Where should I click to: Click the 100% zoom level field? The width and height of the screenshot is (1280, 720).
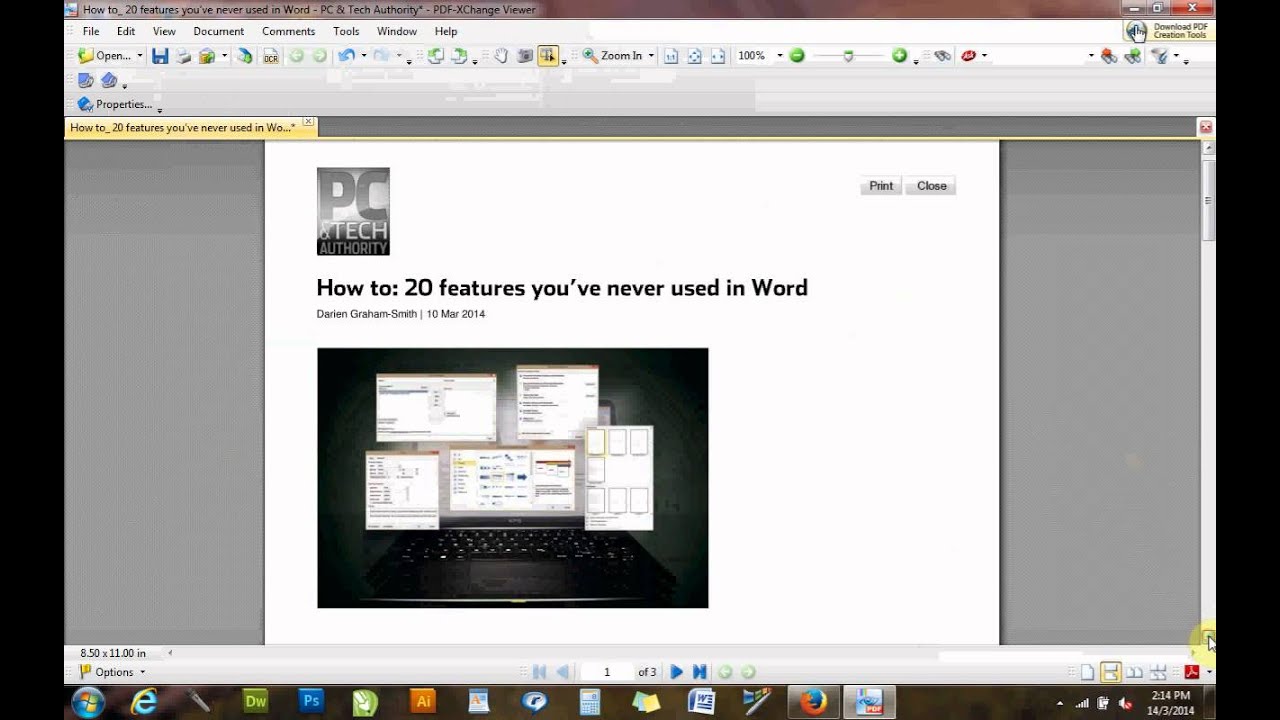[753, 56]
